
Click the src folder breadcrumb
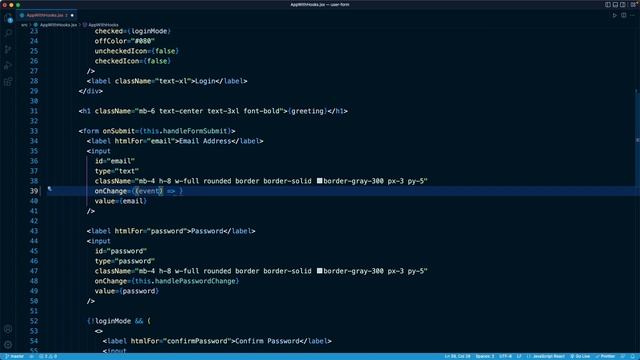(x=24, y=25)
